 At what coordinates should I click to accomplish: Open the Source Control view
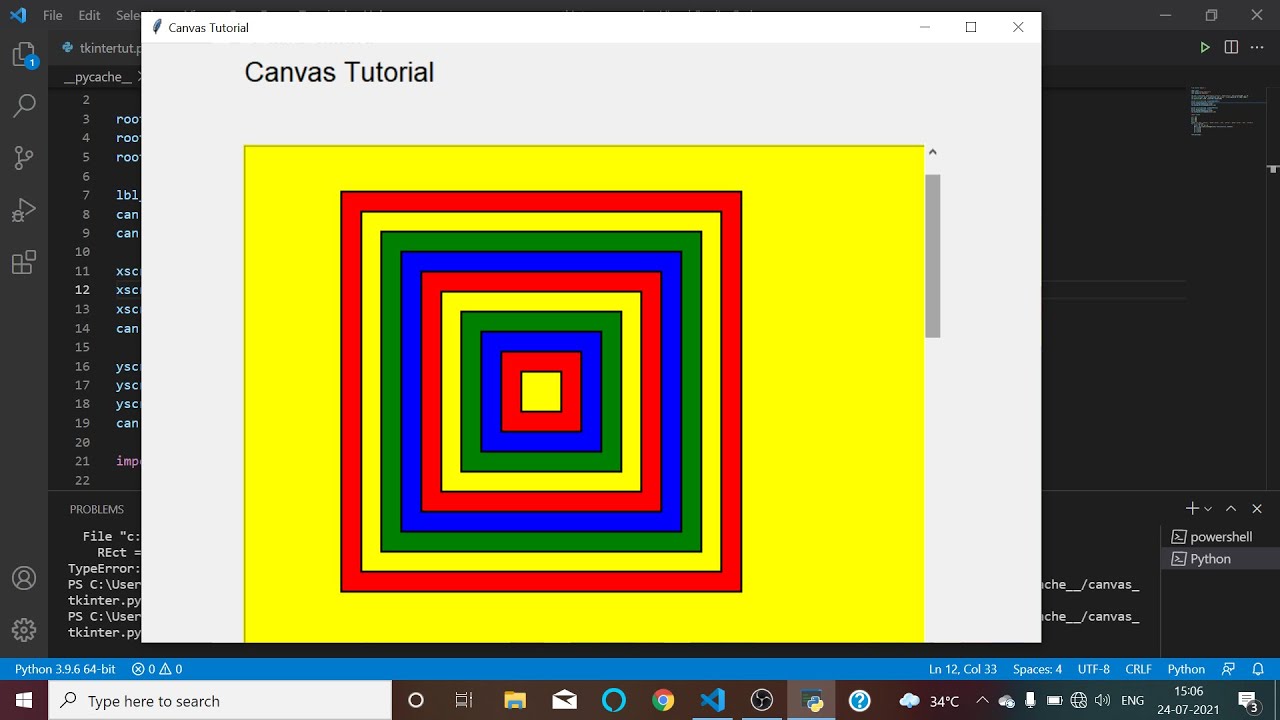(x=24, y=157)
